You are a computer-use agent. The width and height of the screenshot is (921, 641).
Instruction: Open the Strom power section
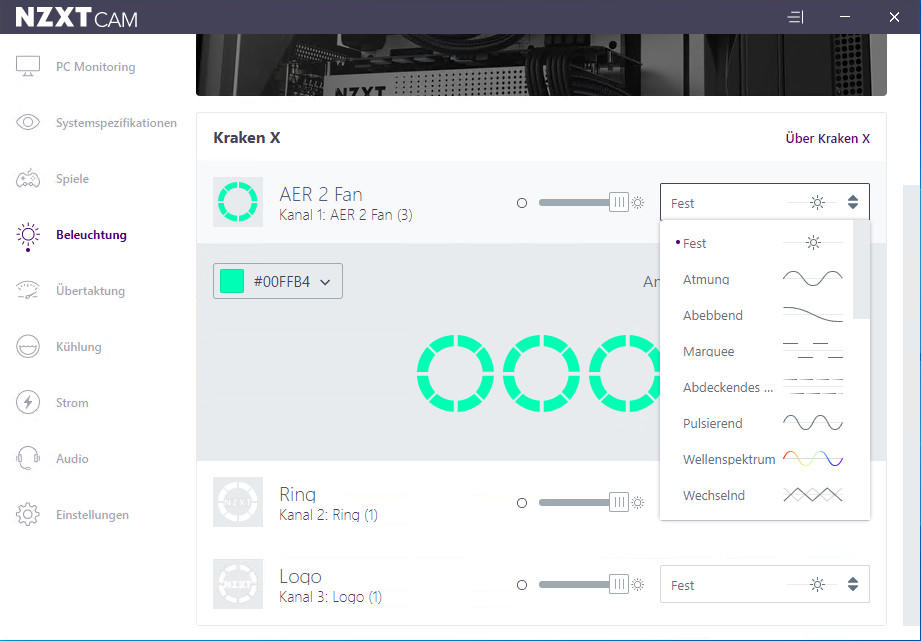(x=28, y=403)
